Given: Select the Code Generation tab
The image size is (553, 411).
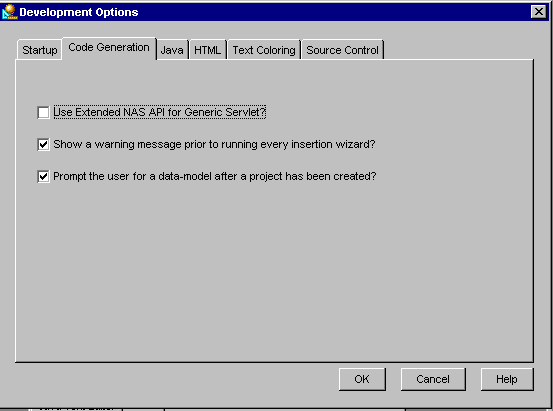Looking at the screenshot, I should (109, 47).
